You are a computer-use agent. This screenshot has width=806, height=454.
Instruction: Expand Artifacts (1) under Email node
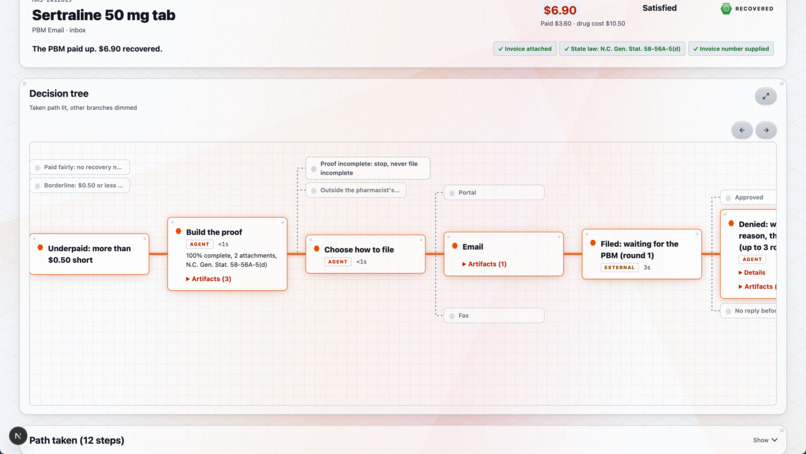coord(484,264)
